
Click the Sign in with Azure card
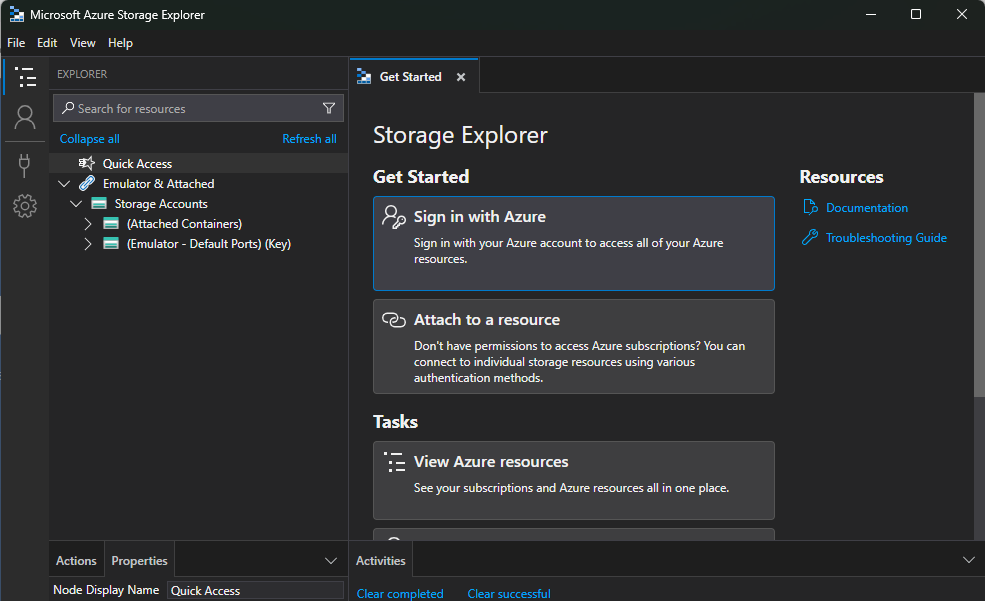574,243
